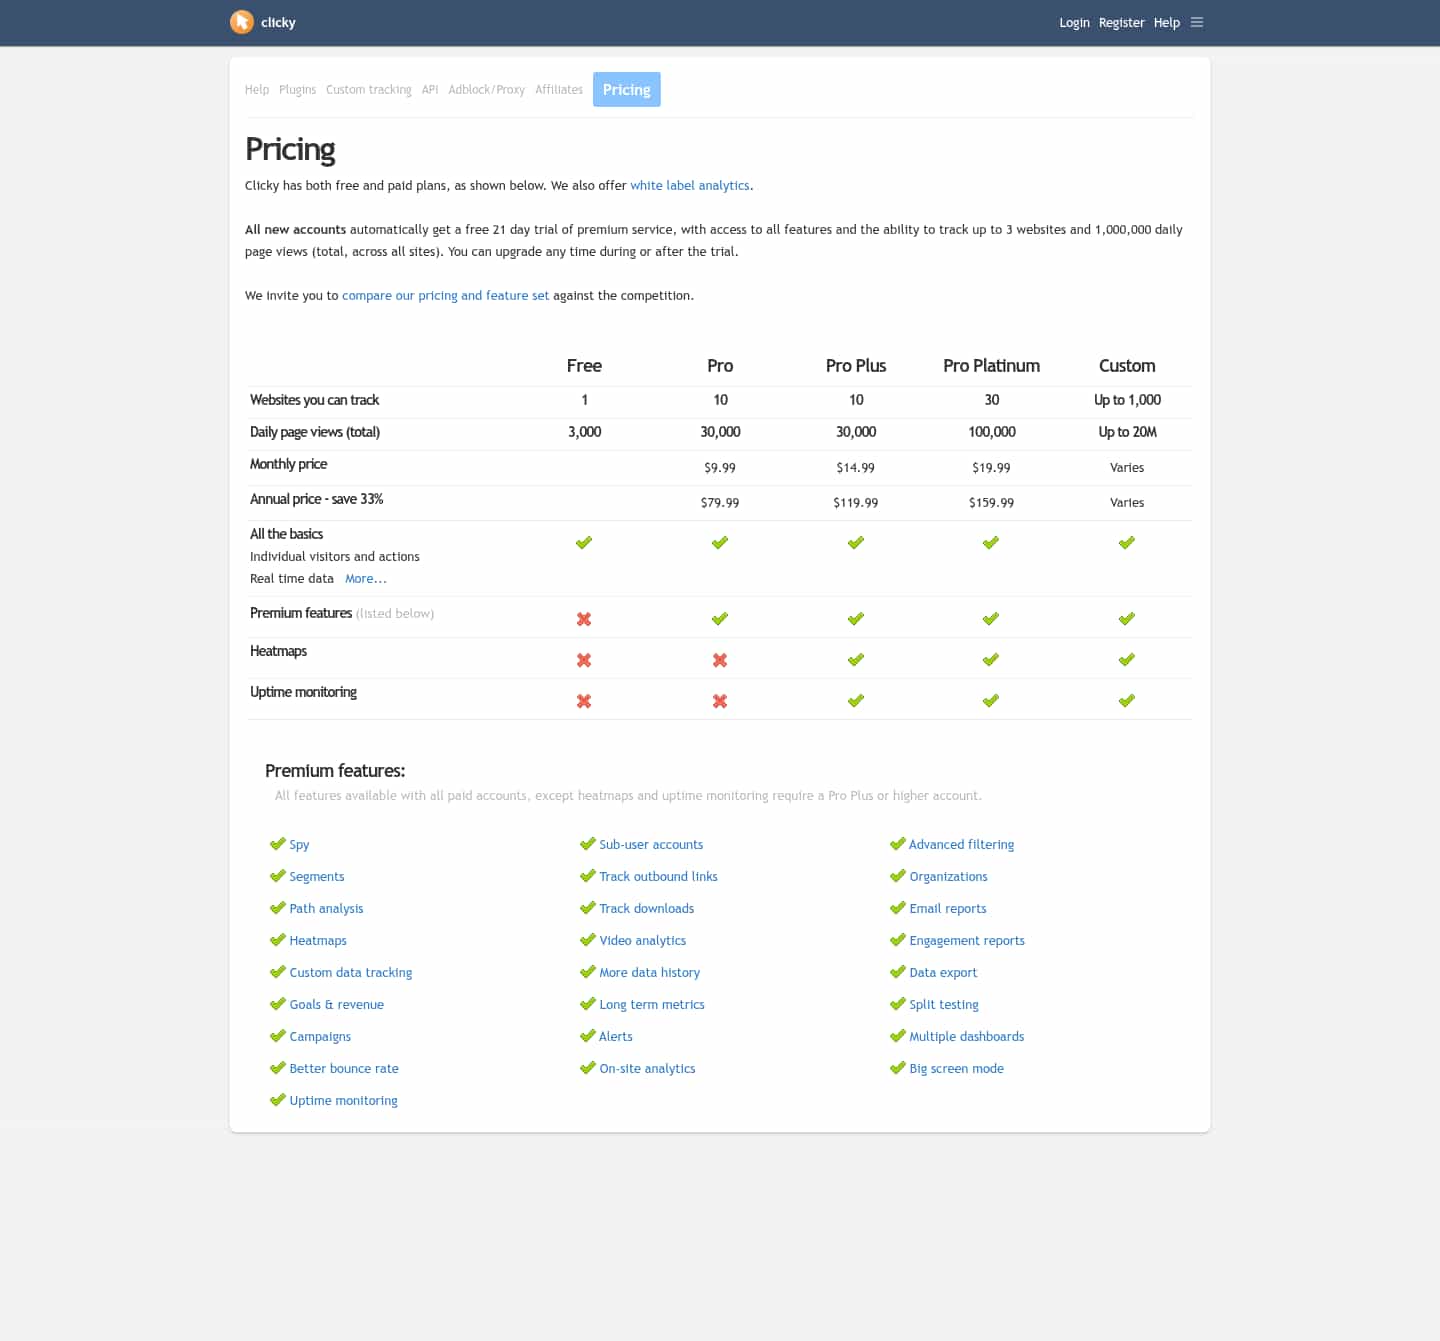Expand the More... link under Real time data
This screenshot has height=1341, width=1440.
[366, 578]
